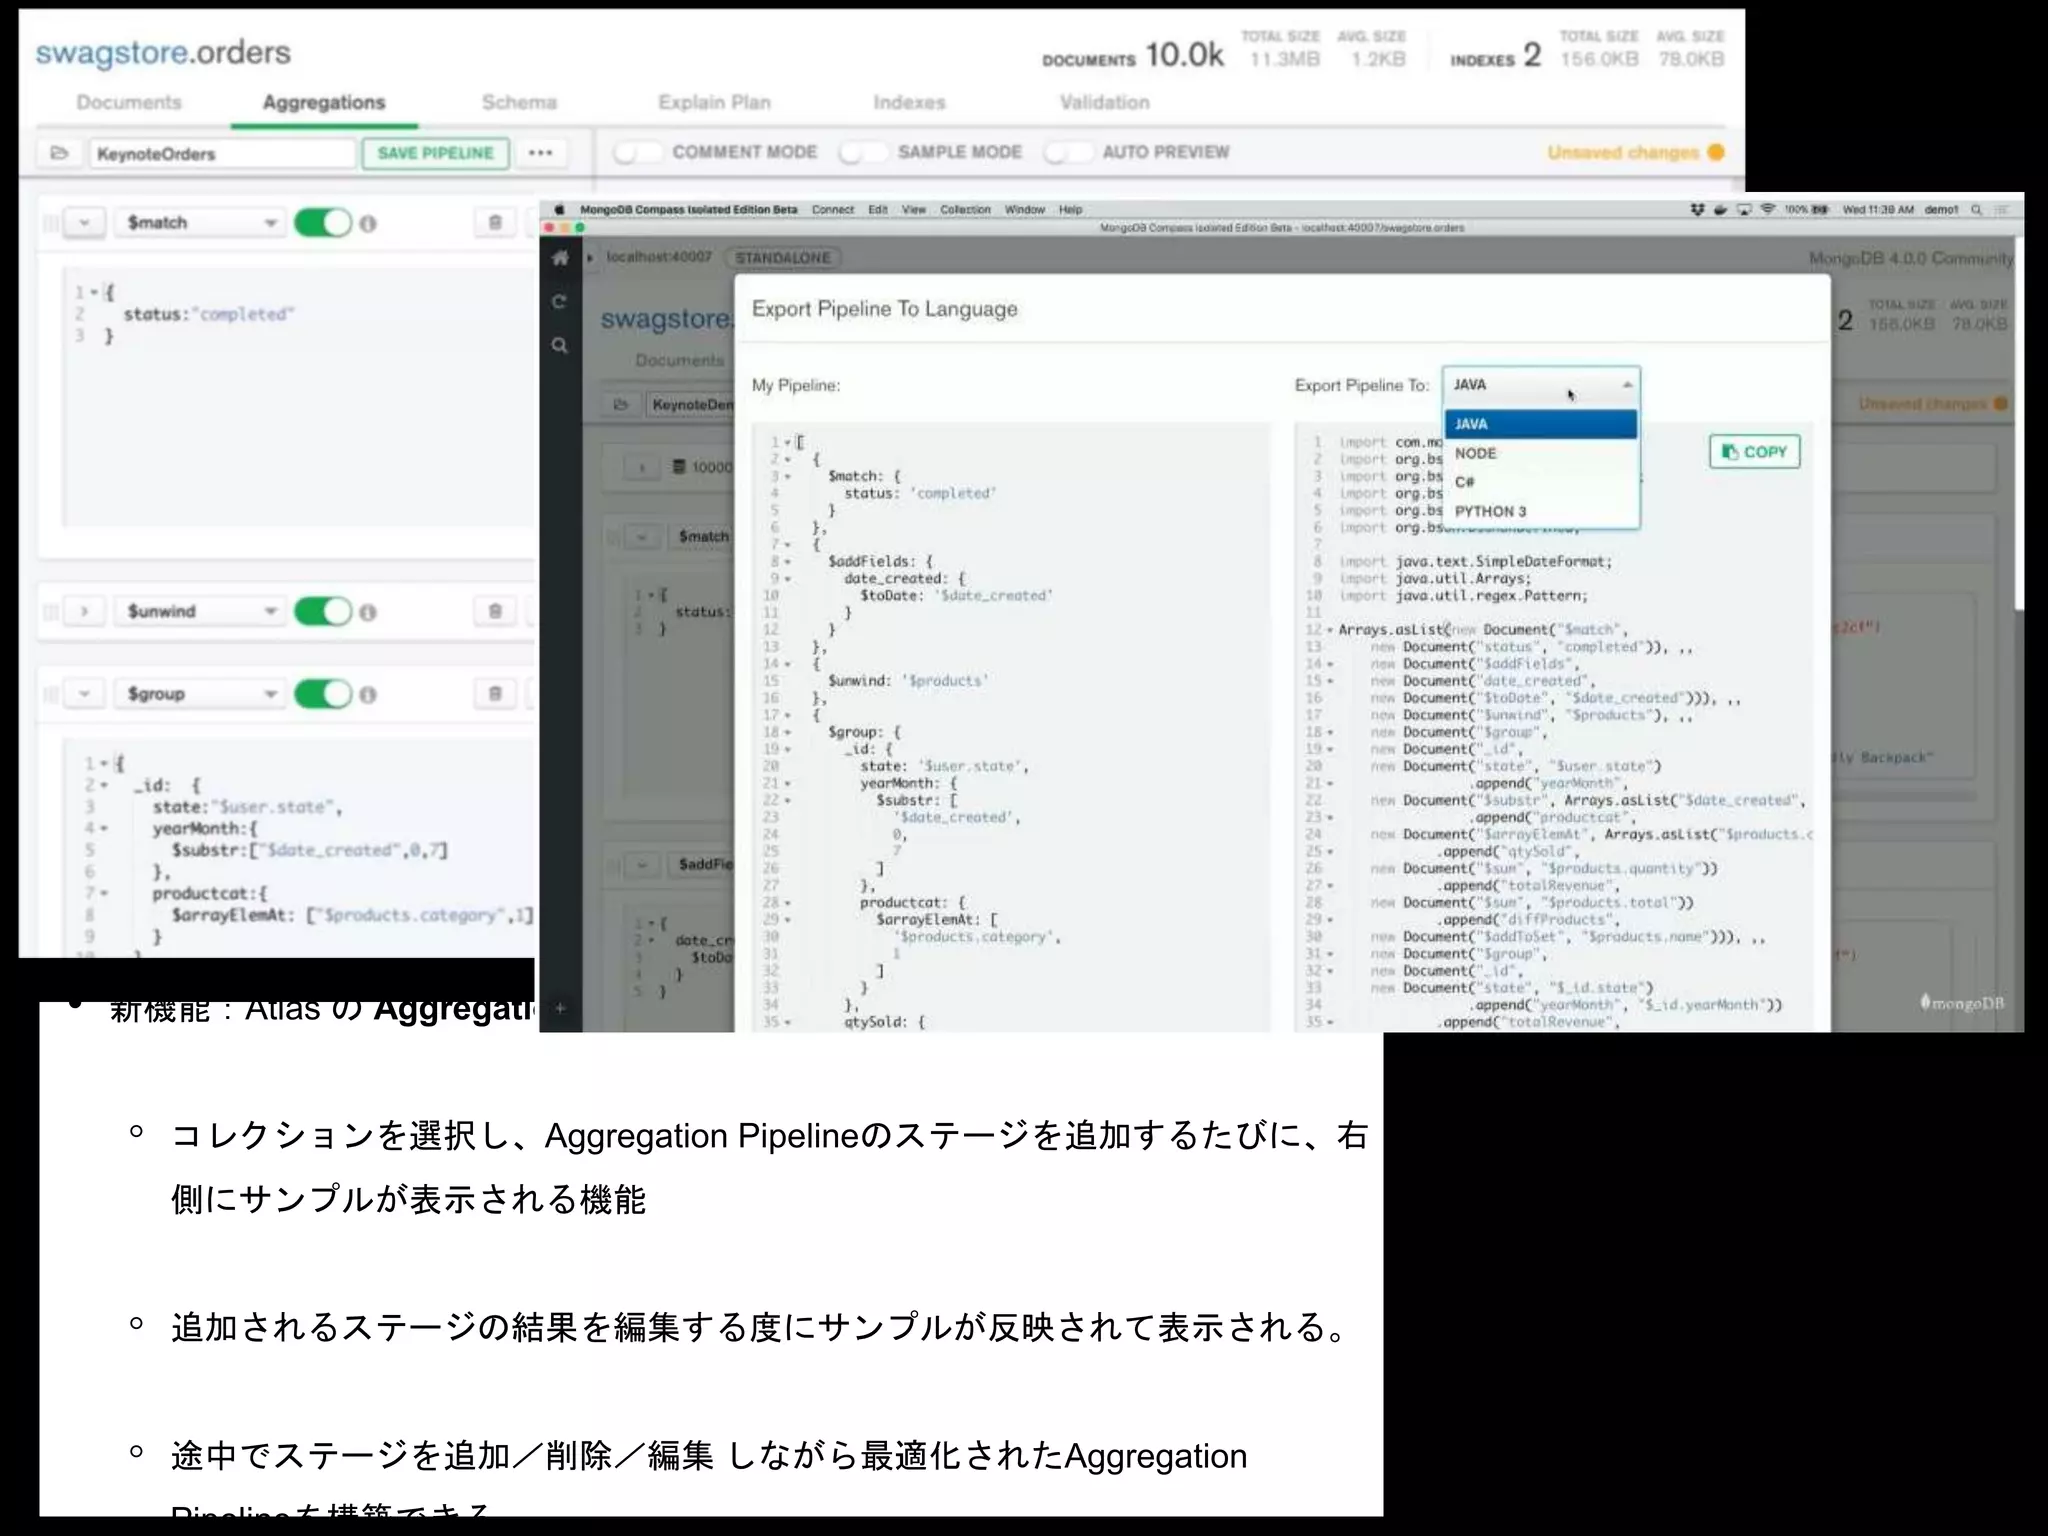Click the swagstore.orders namespace title
The image size is (2048, 1536).
(x=163, y=52)
